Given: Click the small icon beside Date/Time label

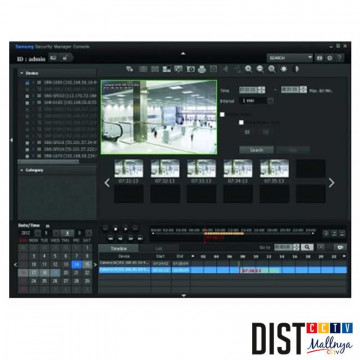Looking at the screenshot, I should tap(47, 226).
